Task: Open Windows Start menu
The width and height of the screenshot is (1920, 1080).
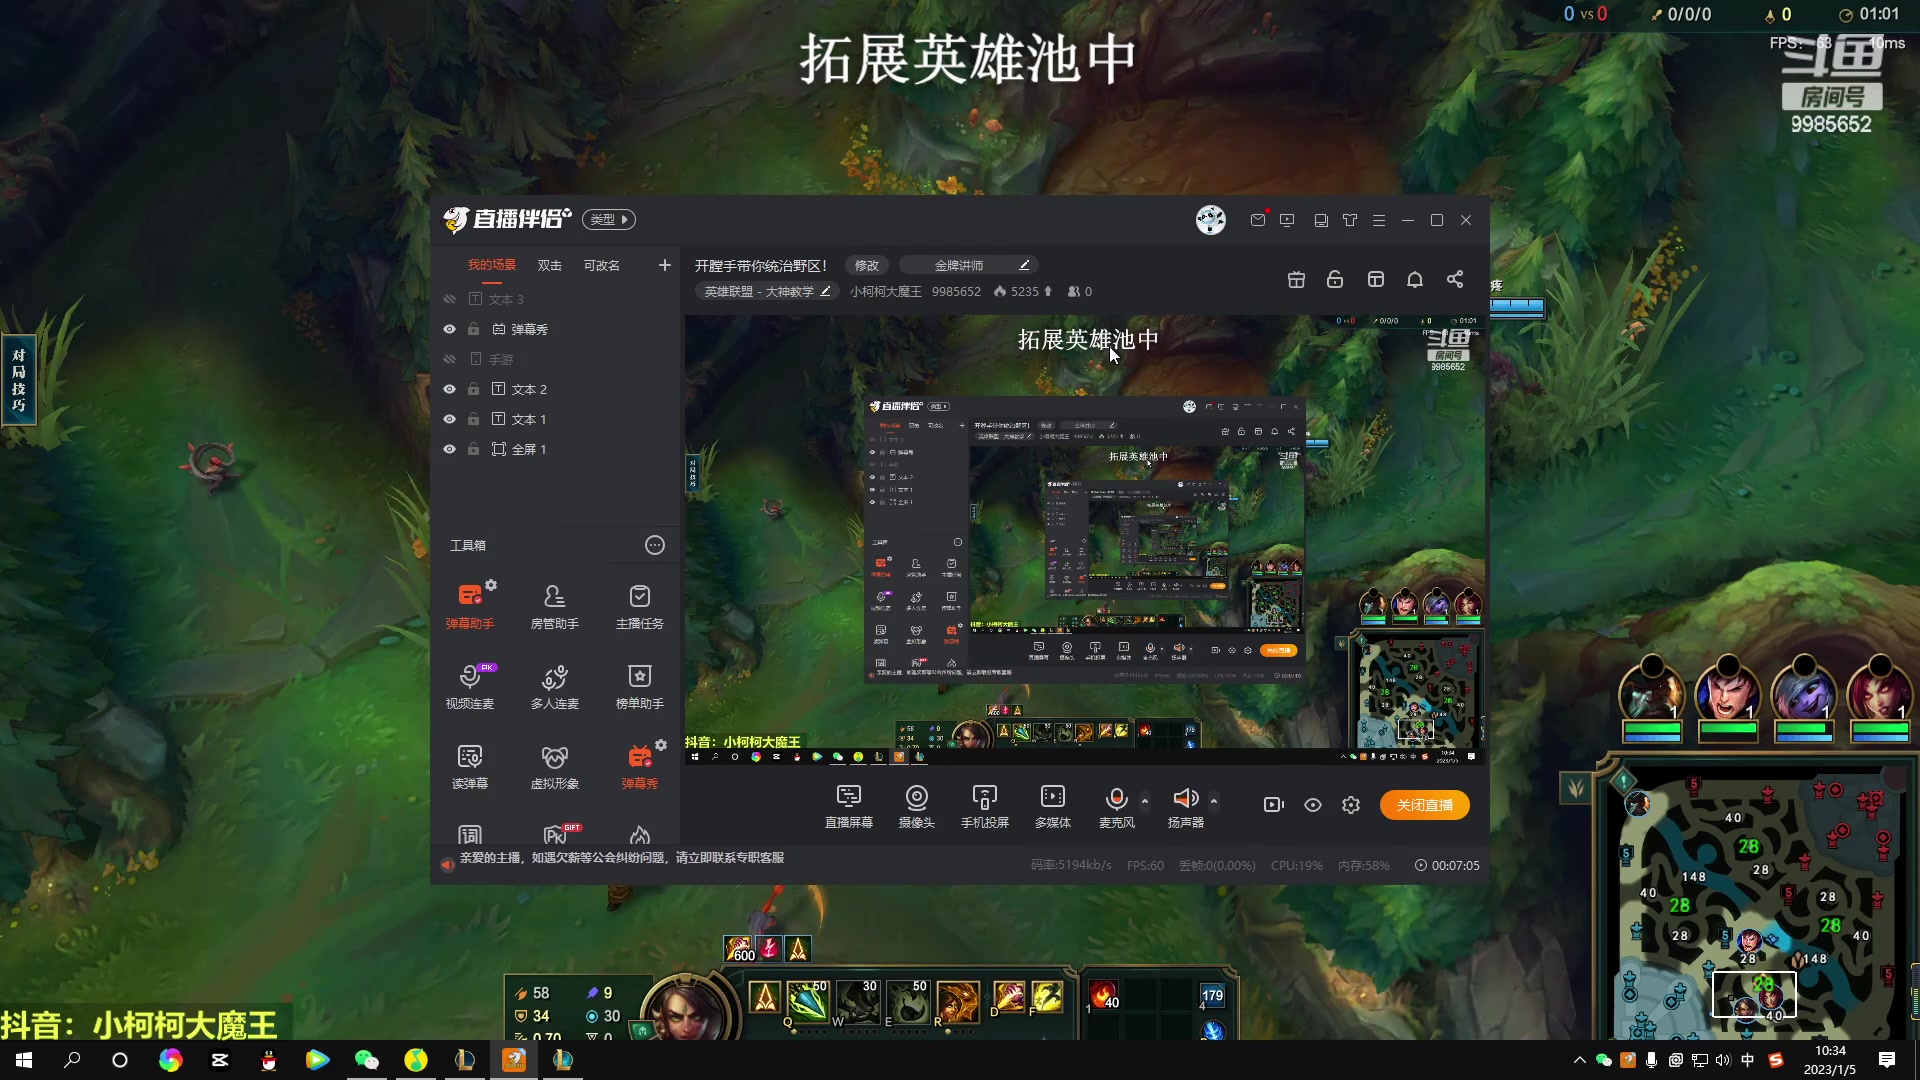Action: (x=24, y=1060)
